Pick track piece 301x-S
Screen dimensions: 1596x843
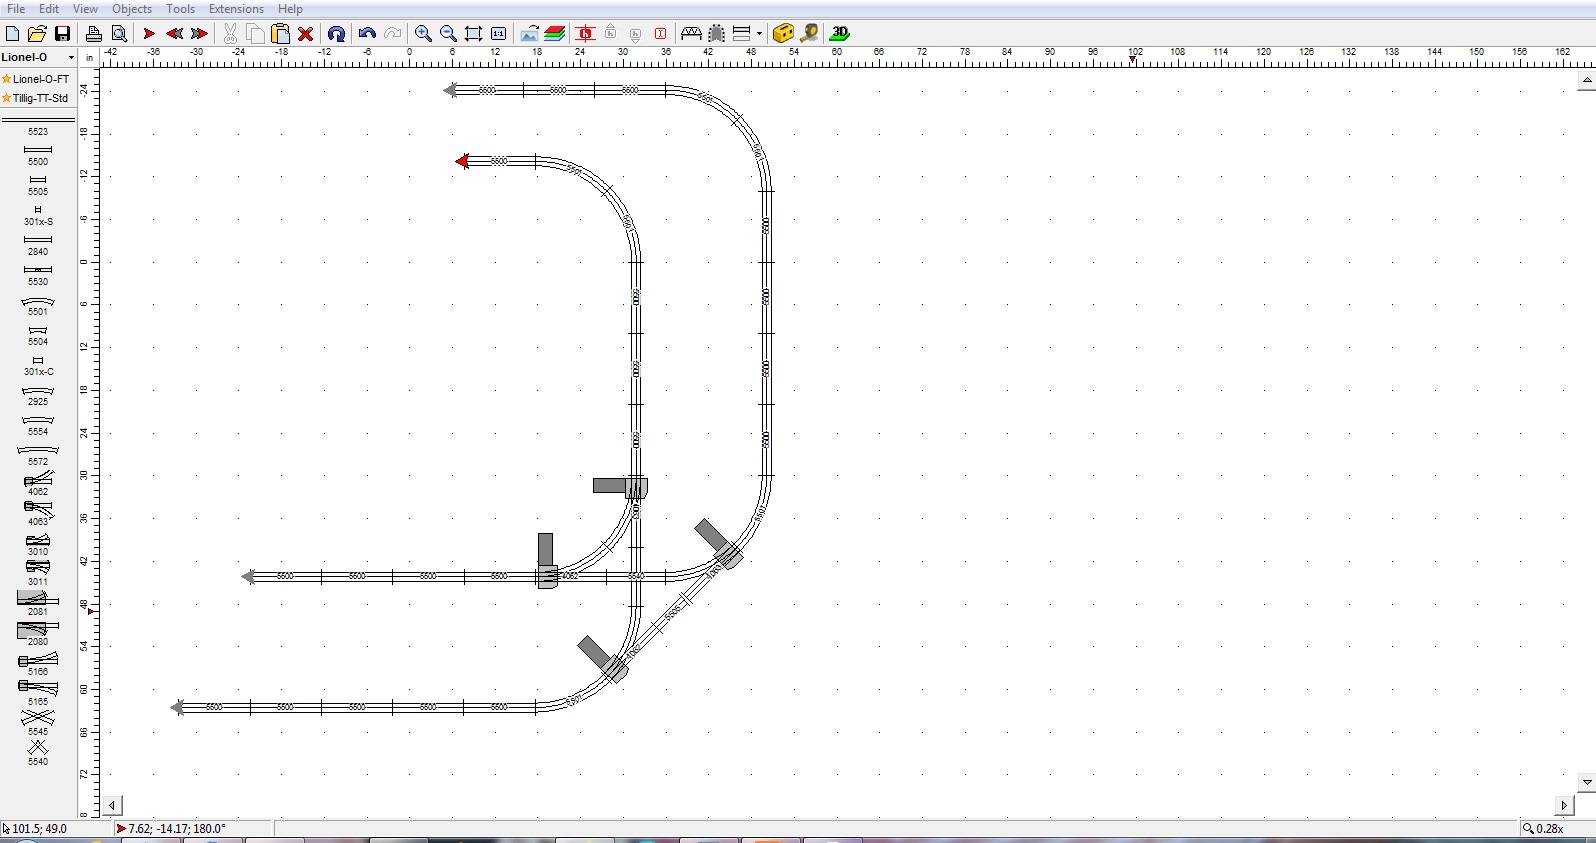point(38,215)
